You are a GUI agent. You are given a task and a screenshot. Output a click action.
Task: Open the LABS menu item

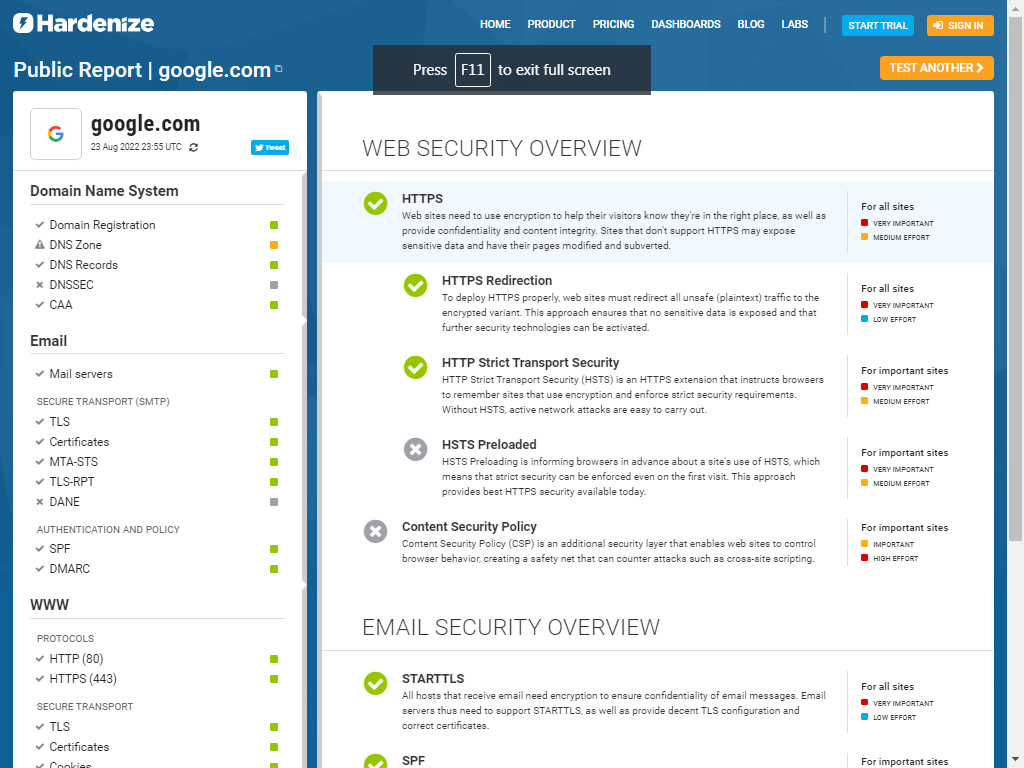tap(795, 24)
